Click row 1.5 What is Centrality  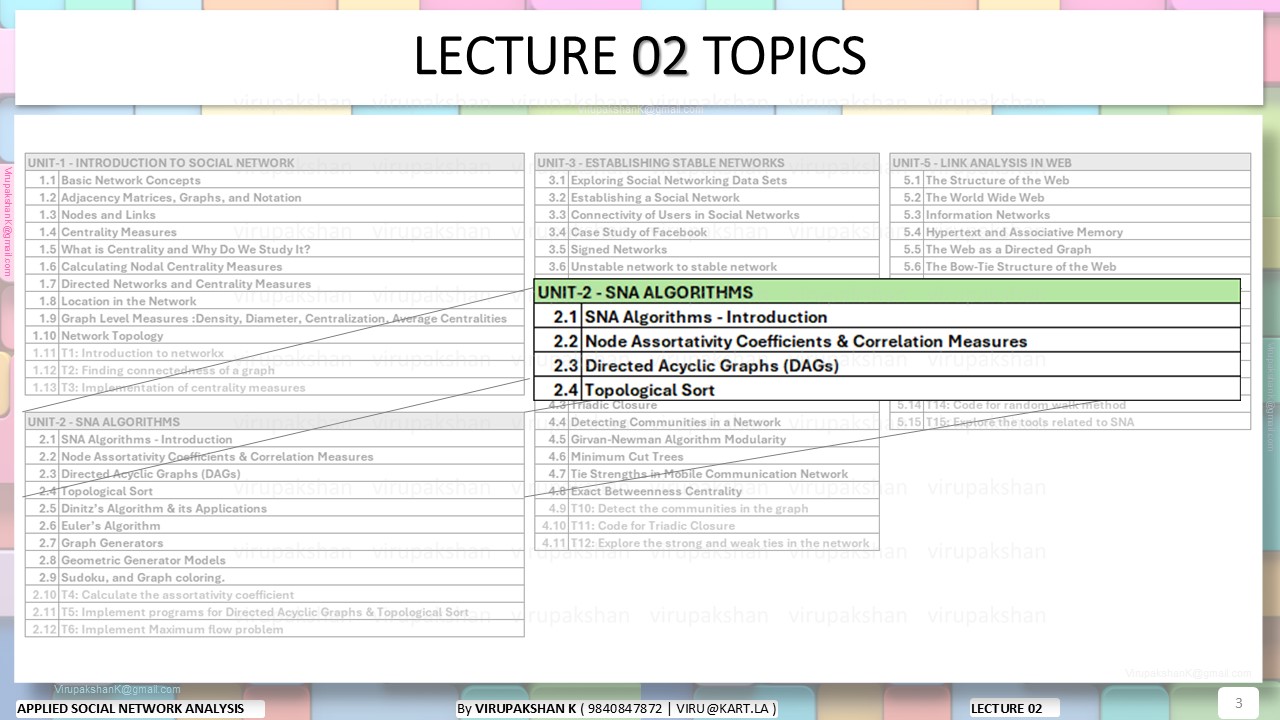(x=274, y=249)
